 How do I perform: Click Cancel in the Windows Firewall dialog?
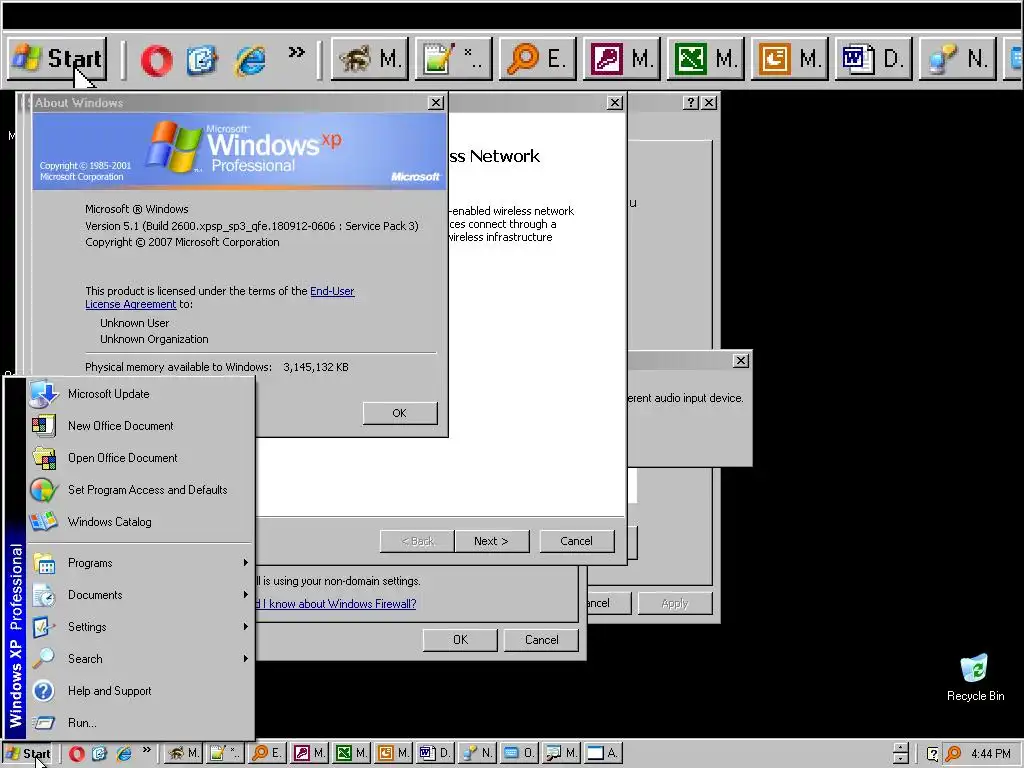541,640
